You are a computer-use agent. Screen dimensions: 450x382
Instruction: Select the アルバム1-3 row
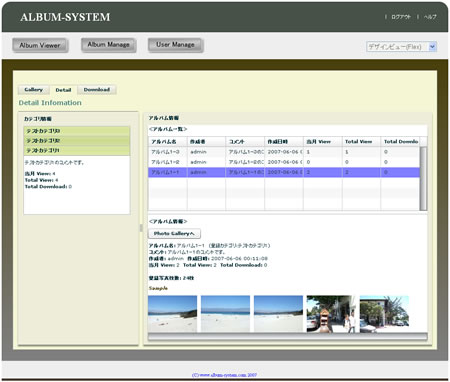click(284, 152)
